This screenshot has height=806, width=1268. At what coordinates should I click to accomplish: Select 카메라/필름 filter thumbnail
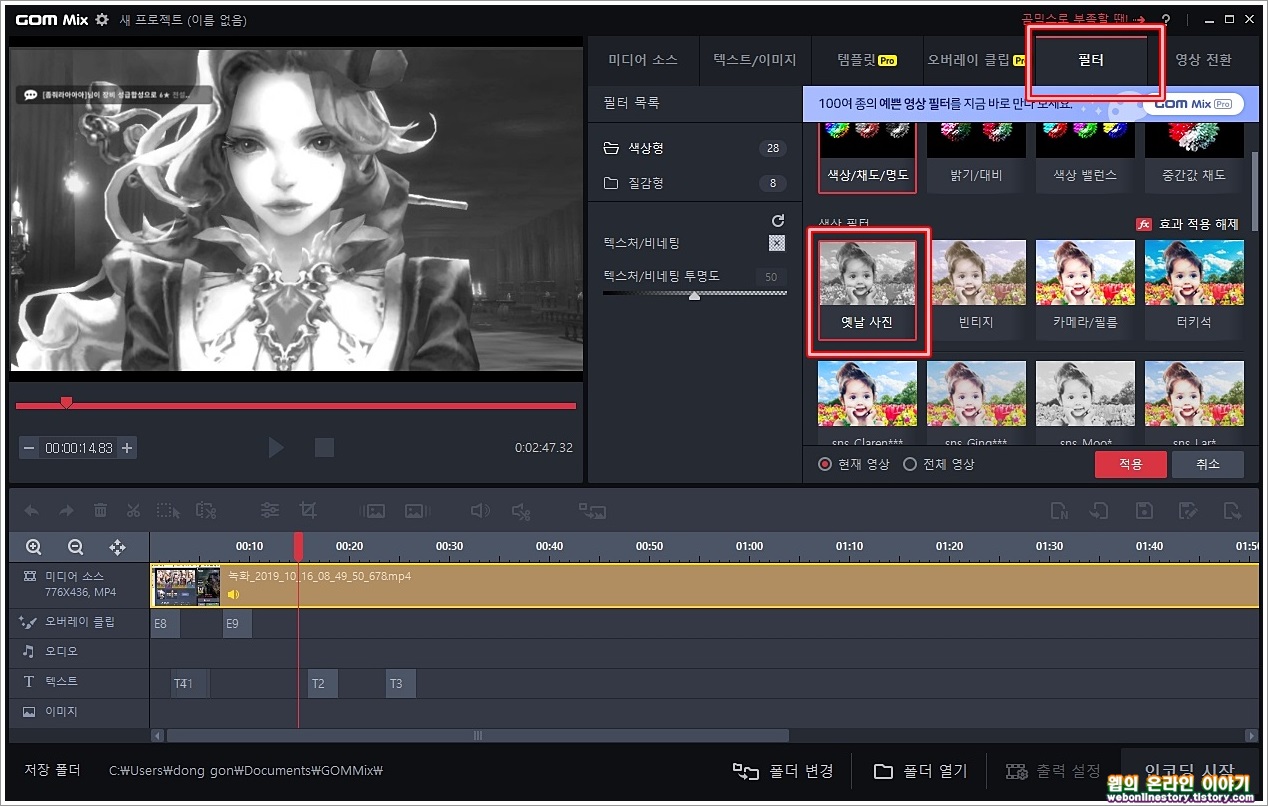tap(1085, 290)
